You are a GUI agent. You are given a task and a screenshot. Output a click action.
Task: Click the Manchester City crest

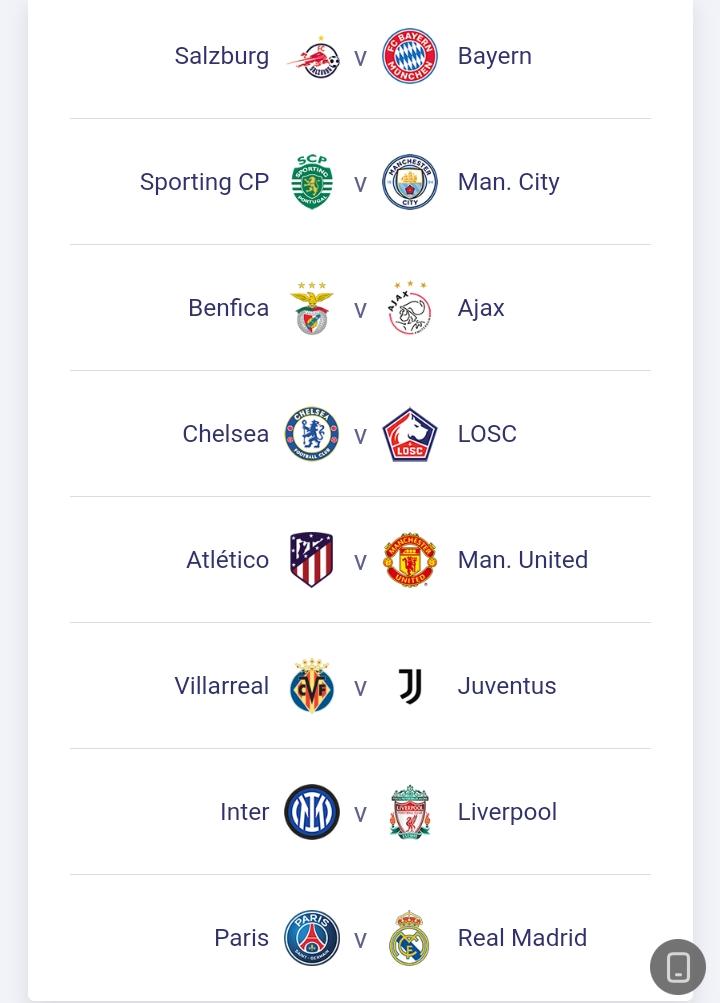tap(410, 182)
